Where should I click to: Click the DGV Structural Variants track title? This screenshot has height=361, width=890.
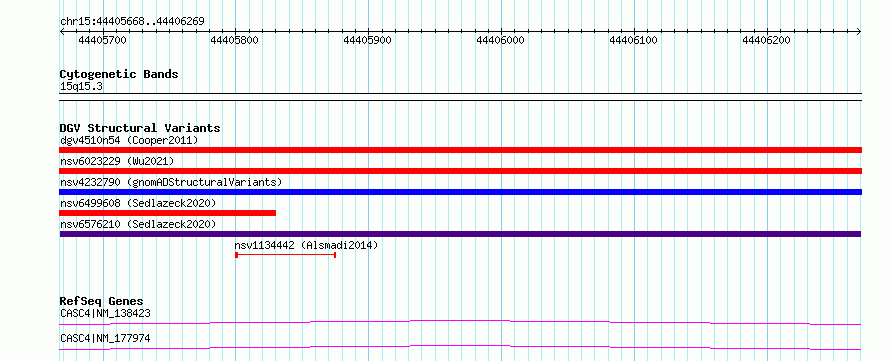pos(140,128)
